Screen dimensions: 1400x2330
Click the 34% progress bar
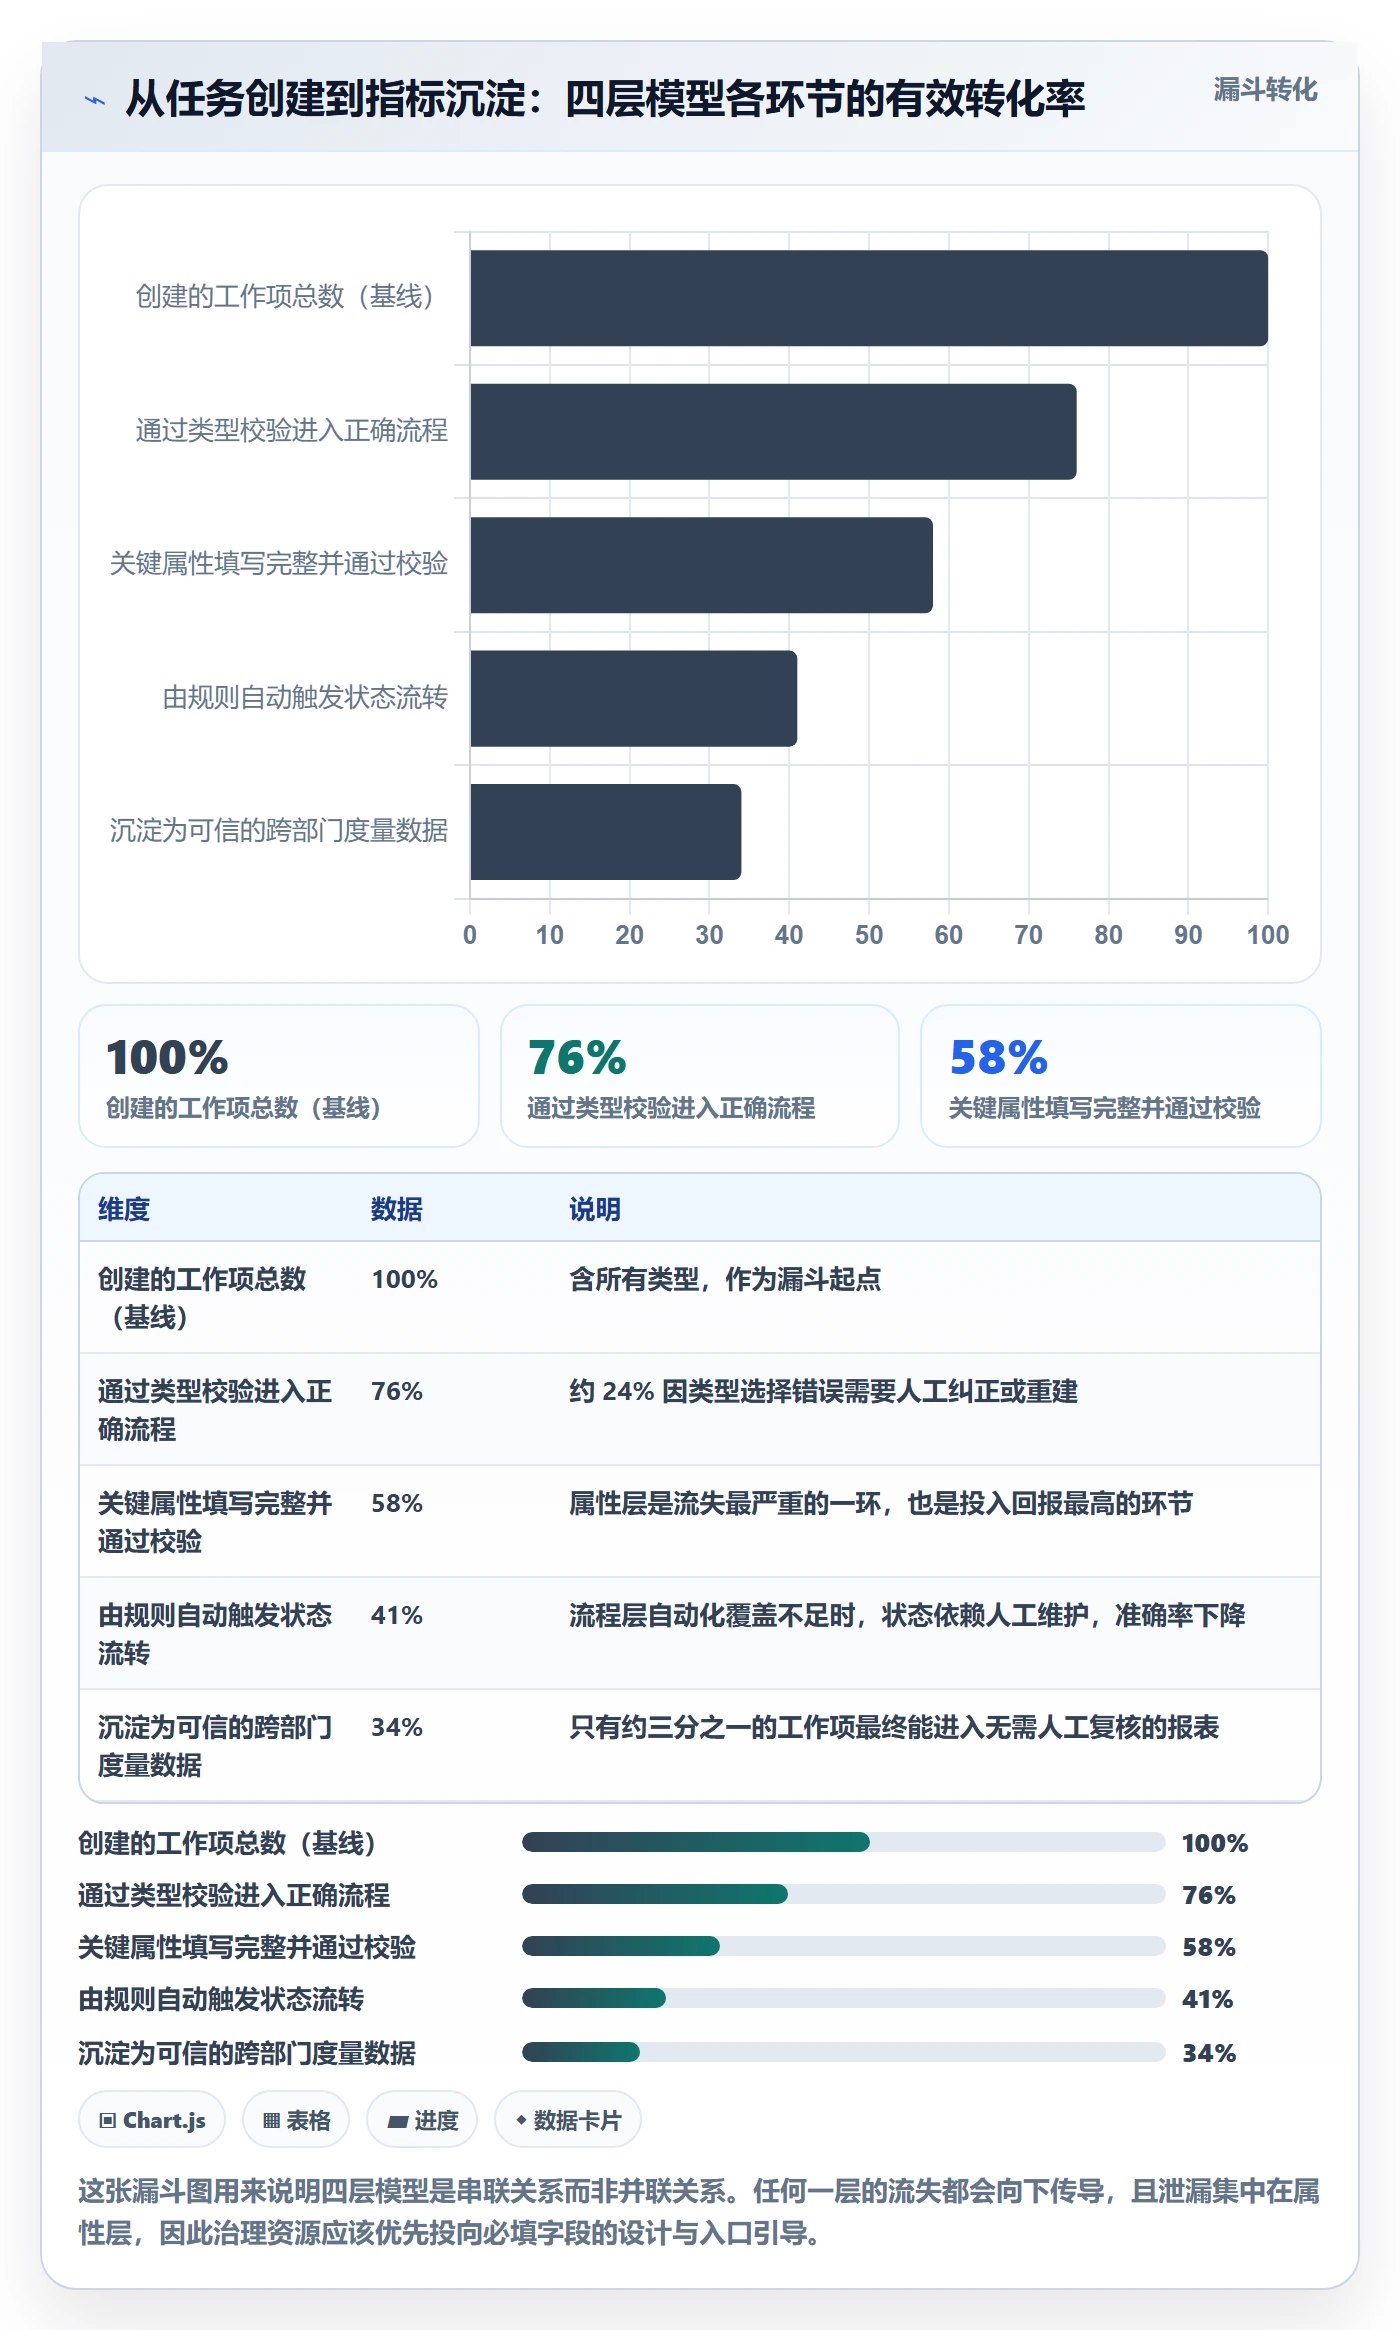(x=843, y=2052)
